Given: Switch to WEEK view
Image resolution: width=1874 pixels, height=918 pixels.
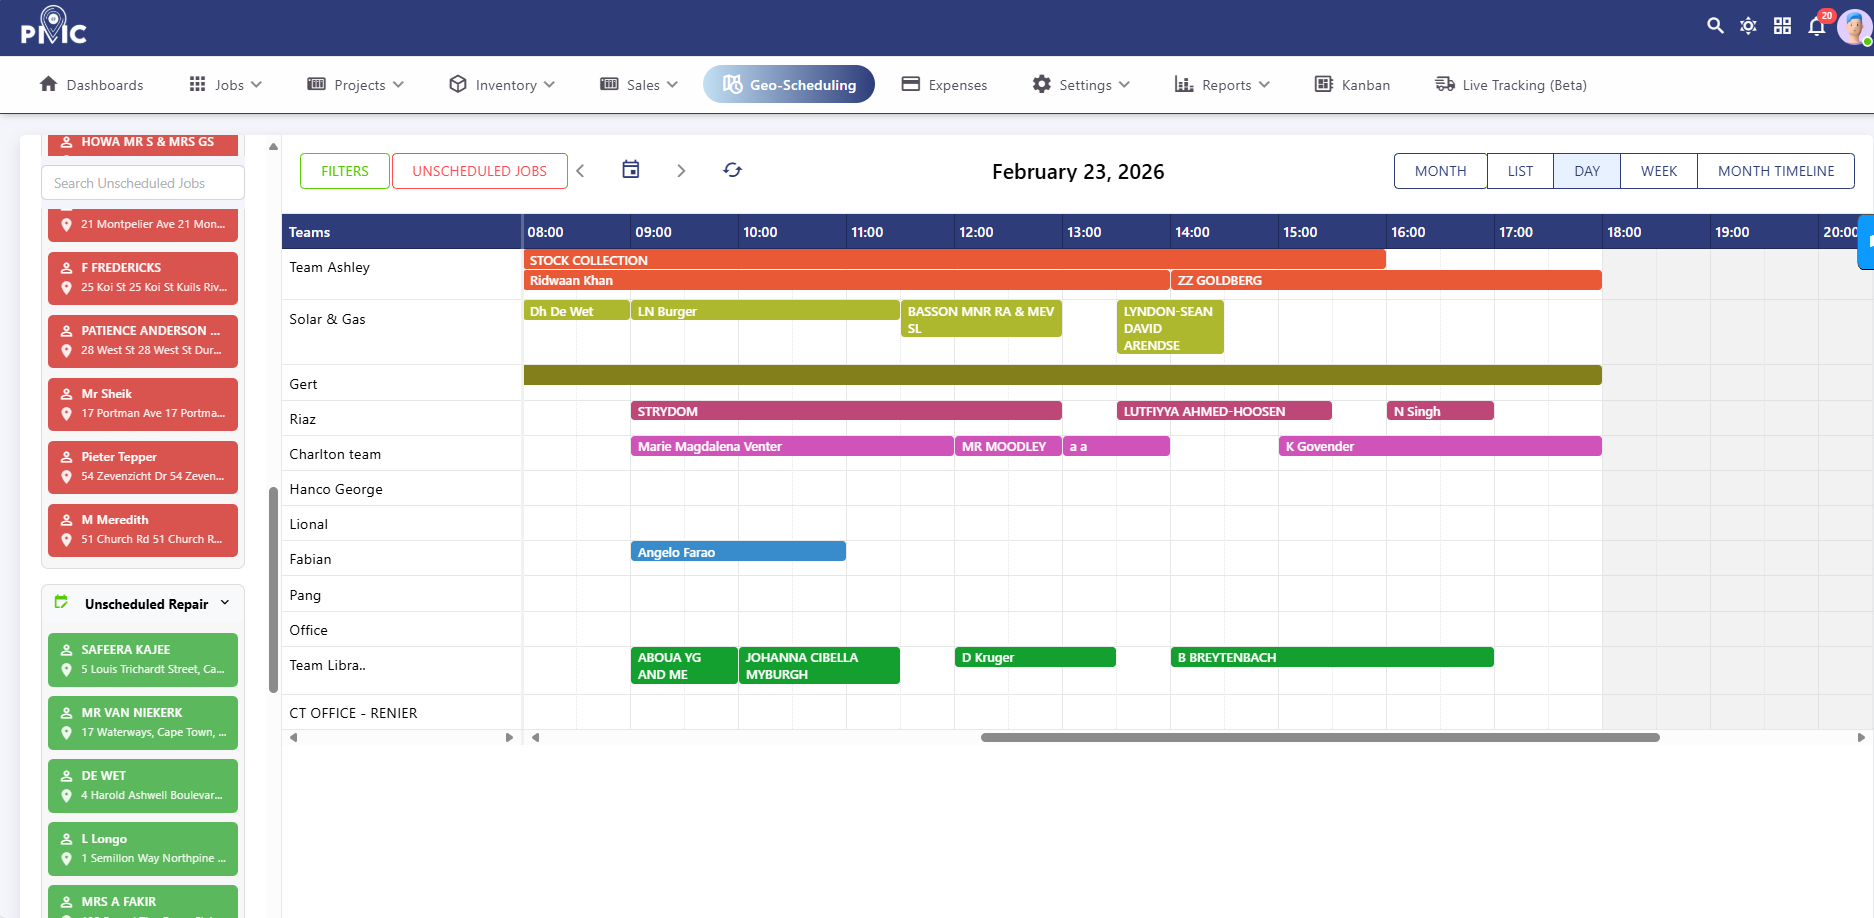Looking at the screenshot, I should click(x=1659, y=171).
